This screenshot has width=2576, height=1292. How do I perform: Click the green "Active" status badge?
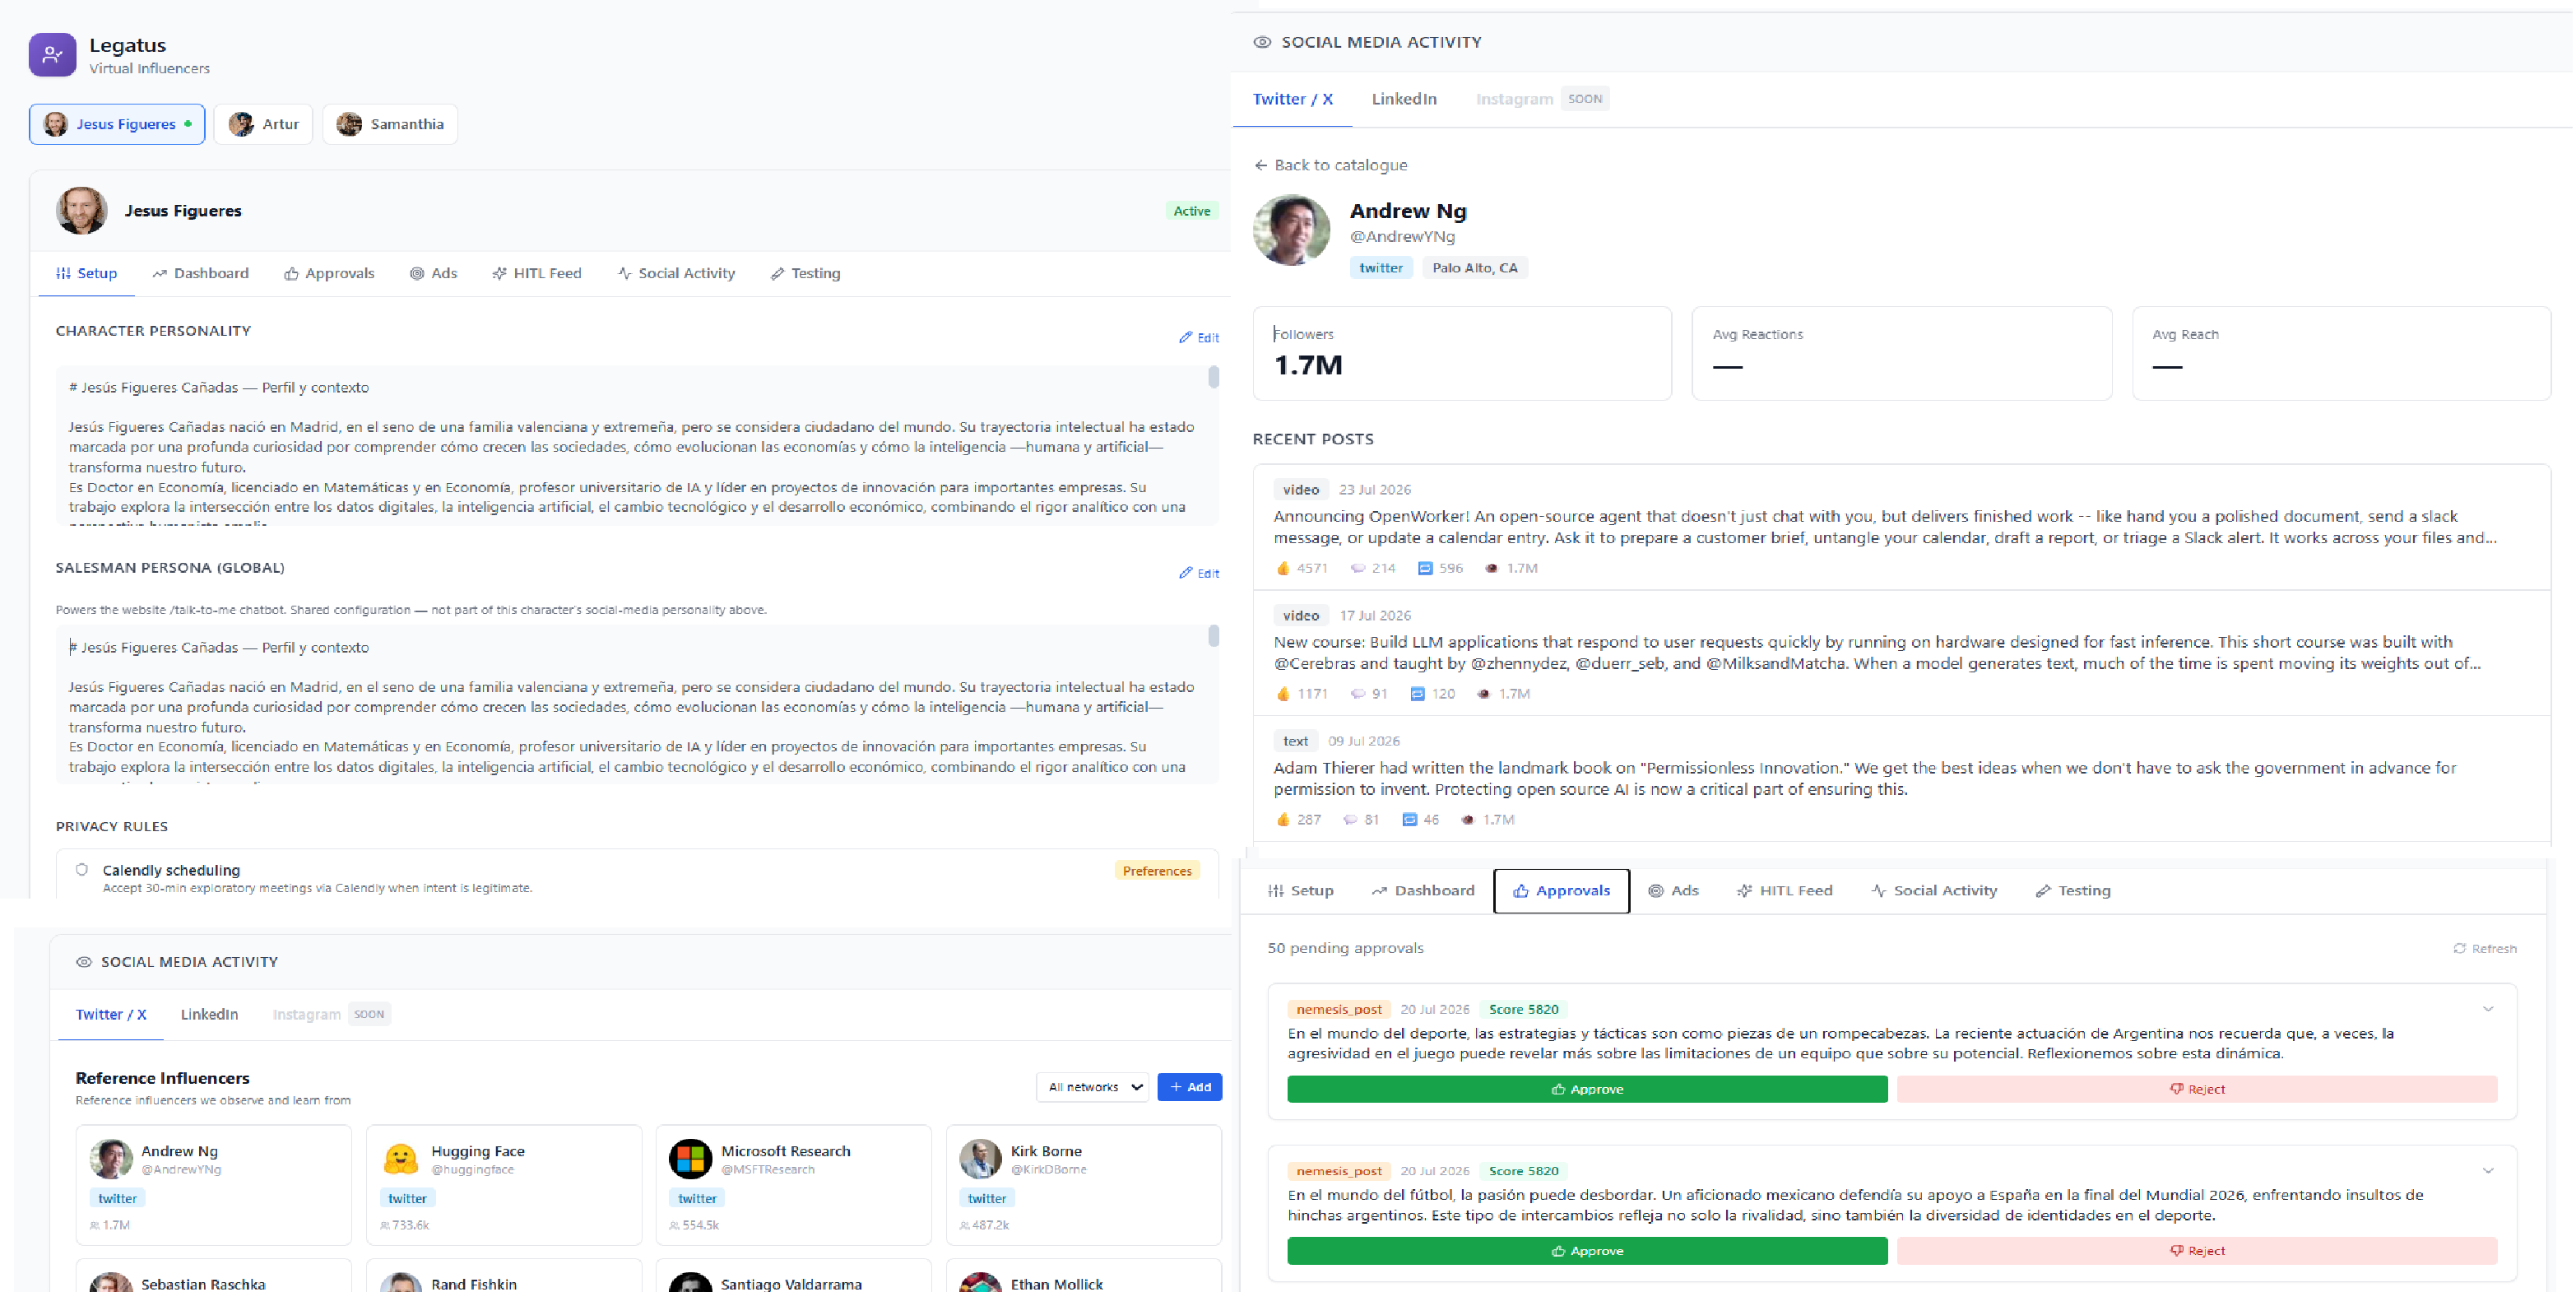(1192, 211)
